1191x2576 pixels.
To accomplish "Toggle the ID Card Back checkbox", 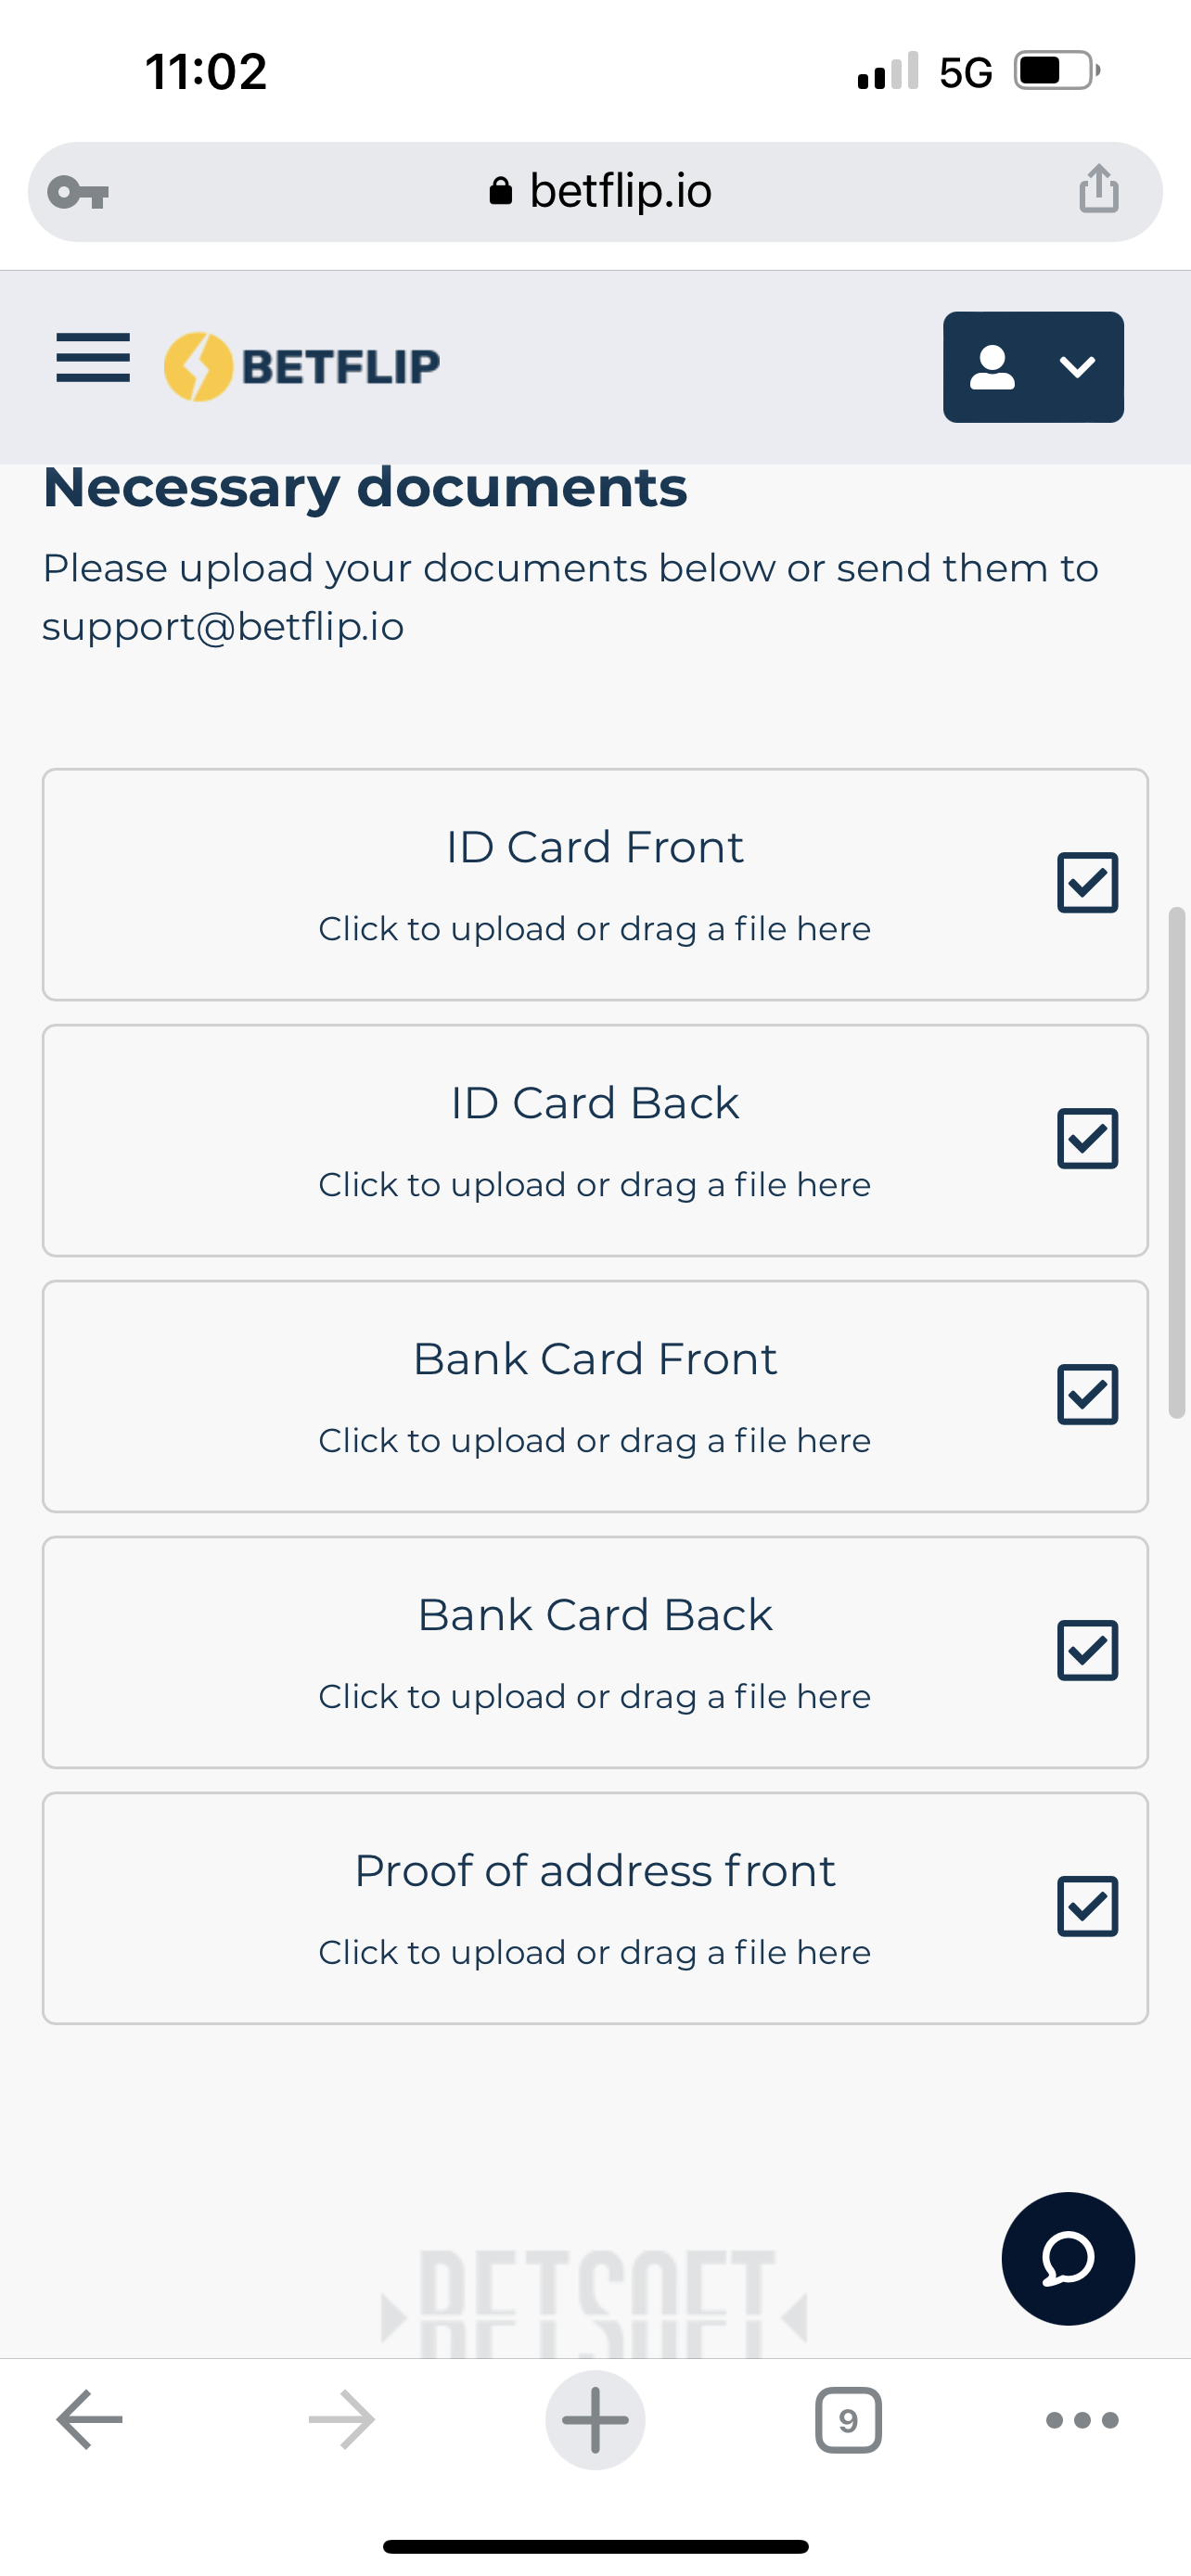I will coord(1087,1139).
